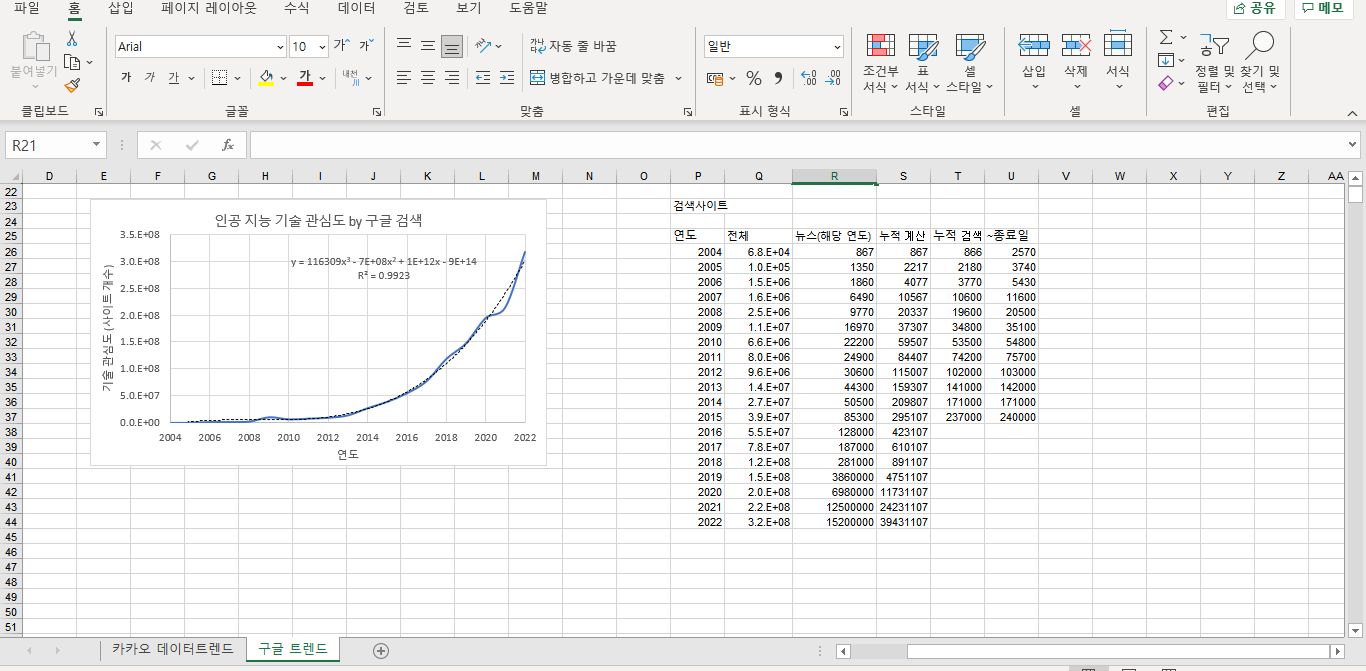
Task: Click 병합하고 가운데 맞춤 merge button
Action: (x=597, y=77)
